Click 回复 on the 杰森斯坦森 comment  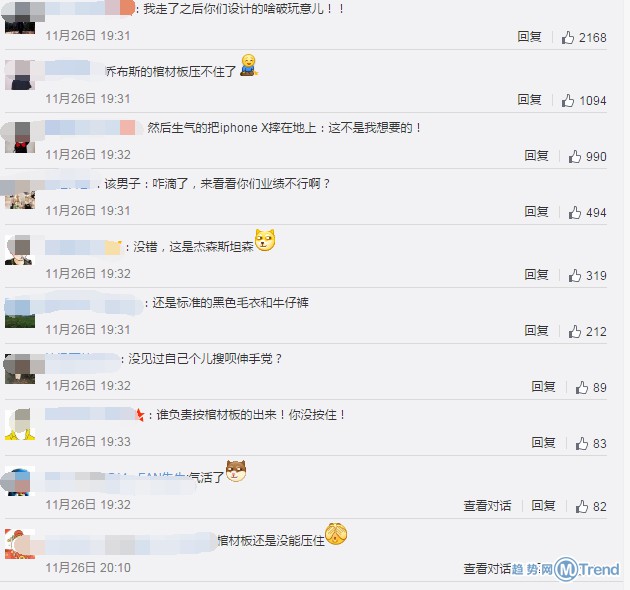(536, 275)
